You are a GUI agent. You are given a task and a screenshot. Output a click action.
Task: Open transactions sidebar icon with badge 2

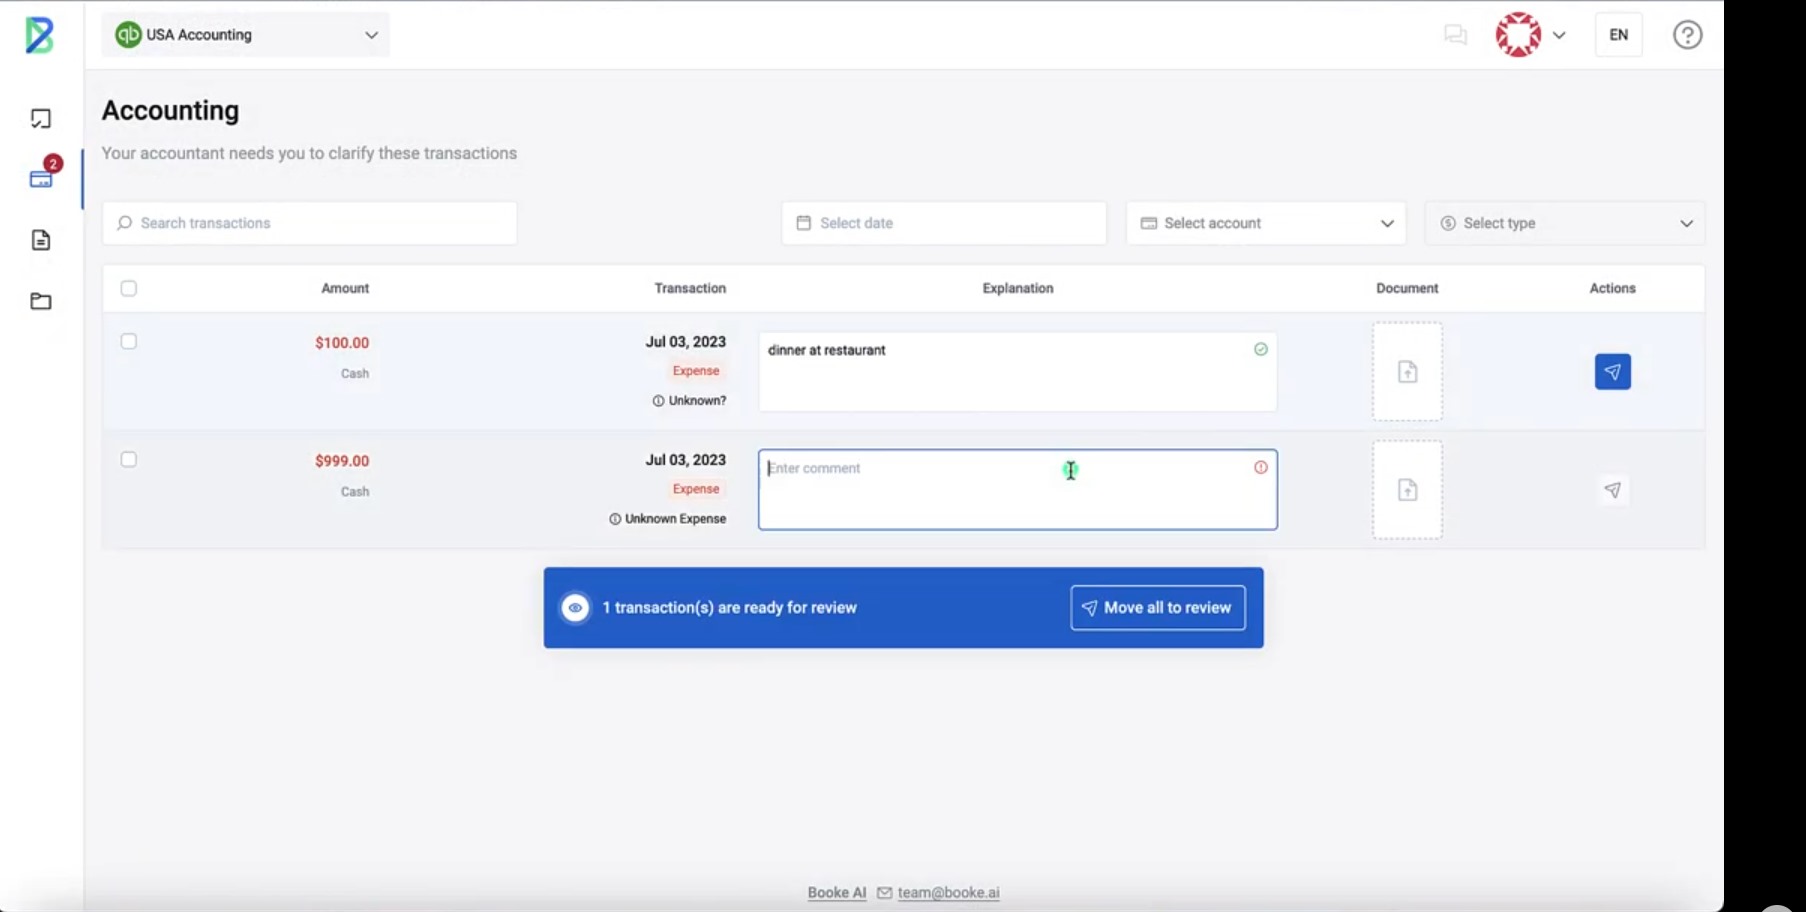(41, 178)
